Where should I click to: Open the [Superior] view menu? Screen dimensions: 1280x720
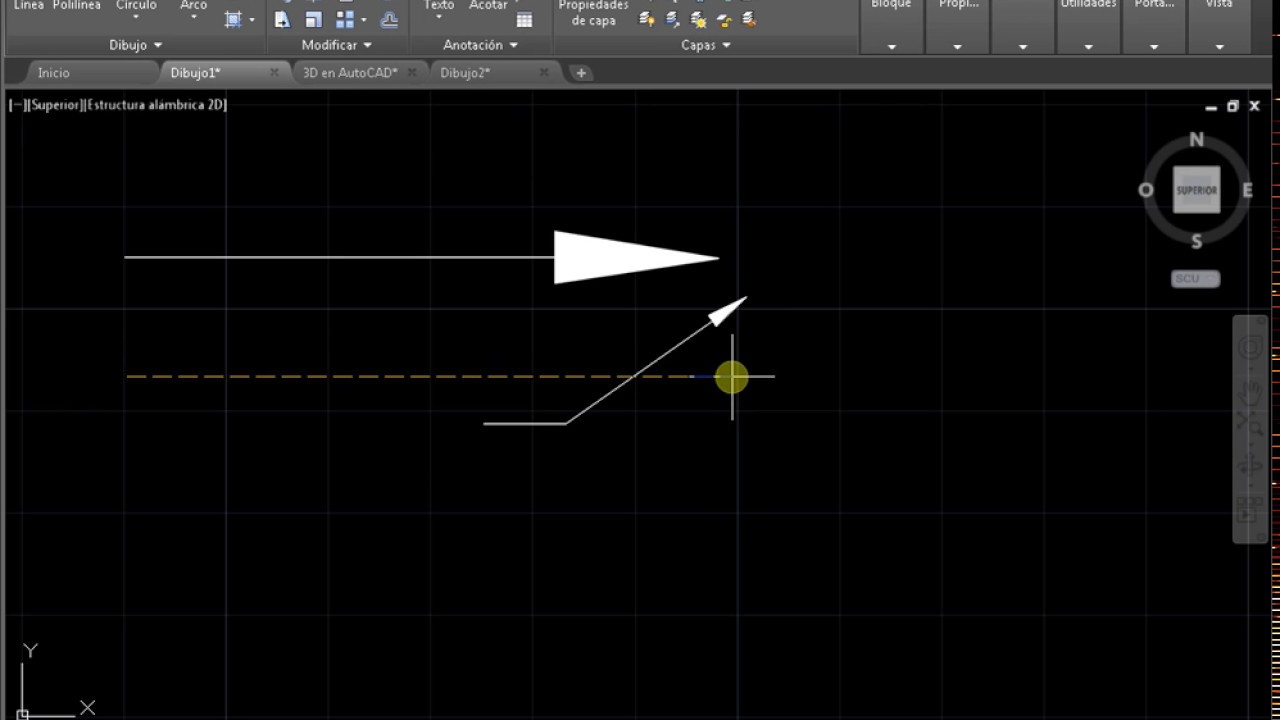(56, 105)
